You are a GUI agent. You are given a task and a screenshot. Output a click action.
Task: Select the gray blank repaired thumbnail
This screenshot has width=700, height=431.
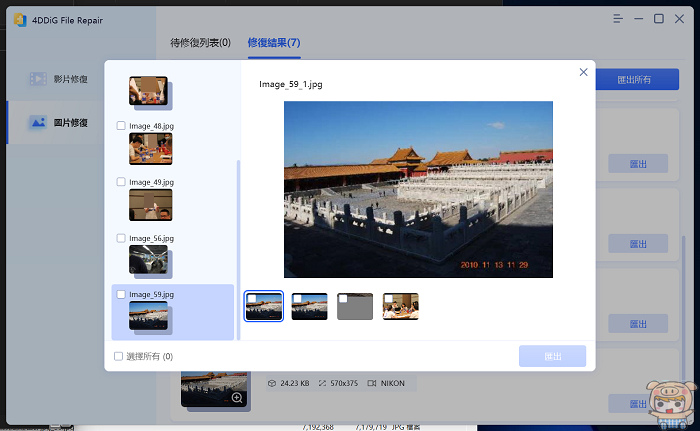coord(355,306)
